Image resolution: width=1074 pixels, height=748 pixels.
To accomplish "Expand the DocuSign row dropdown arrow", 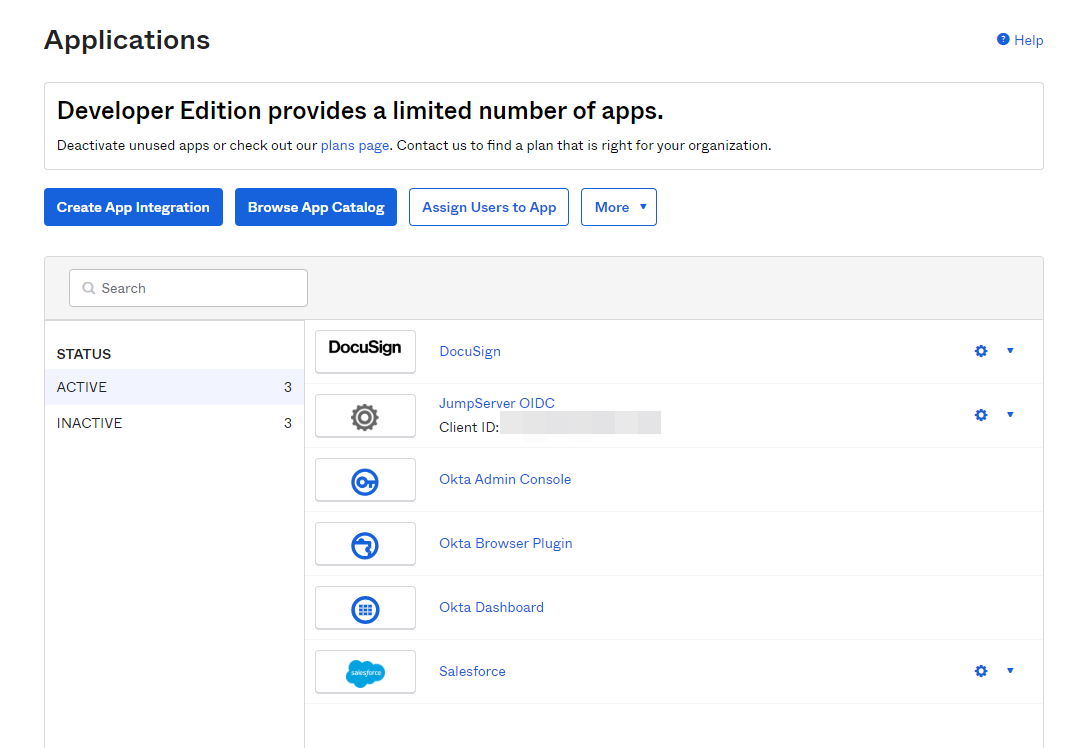I will [1010, 351].
